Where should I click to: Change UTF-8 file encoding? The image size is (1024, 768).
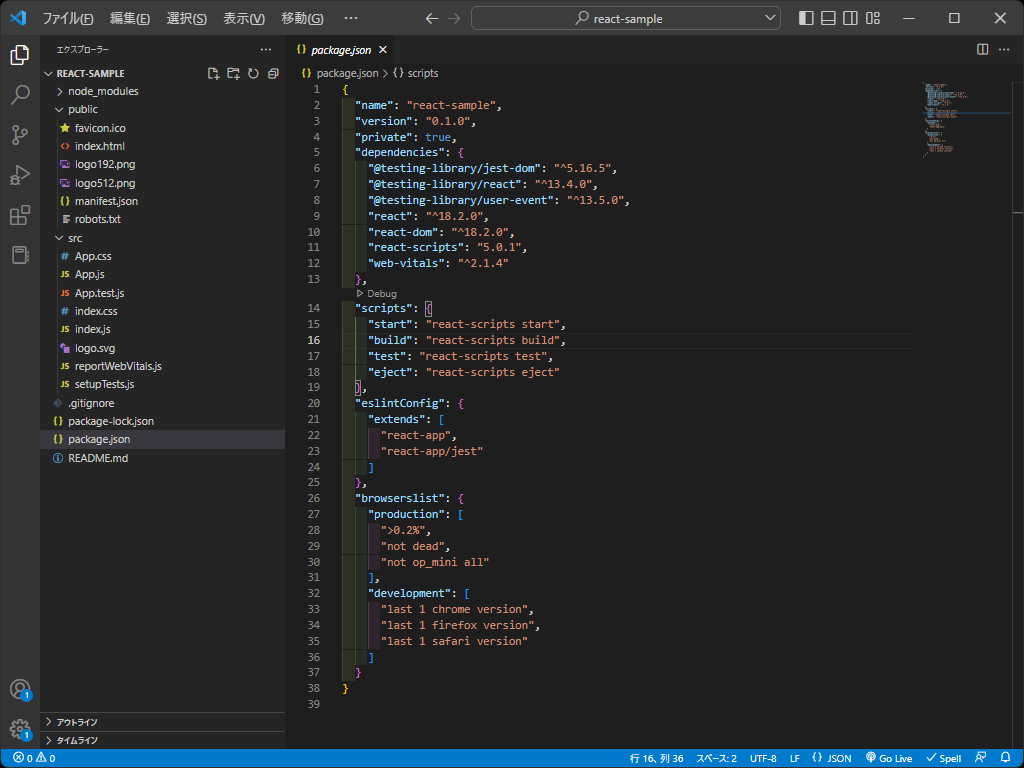click(763, 758)
